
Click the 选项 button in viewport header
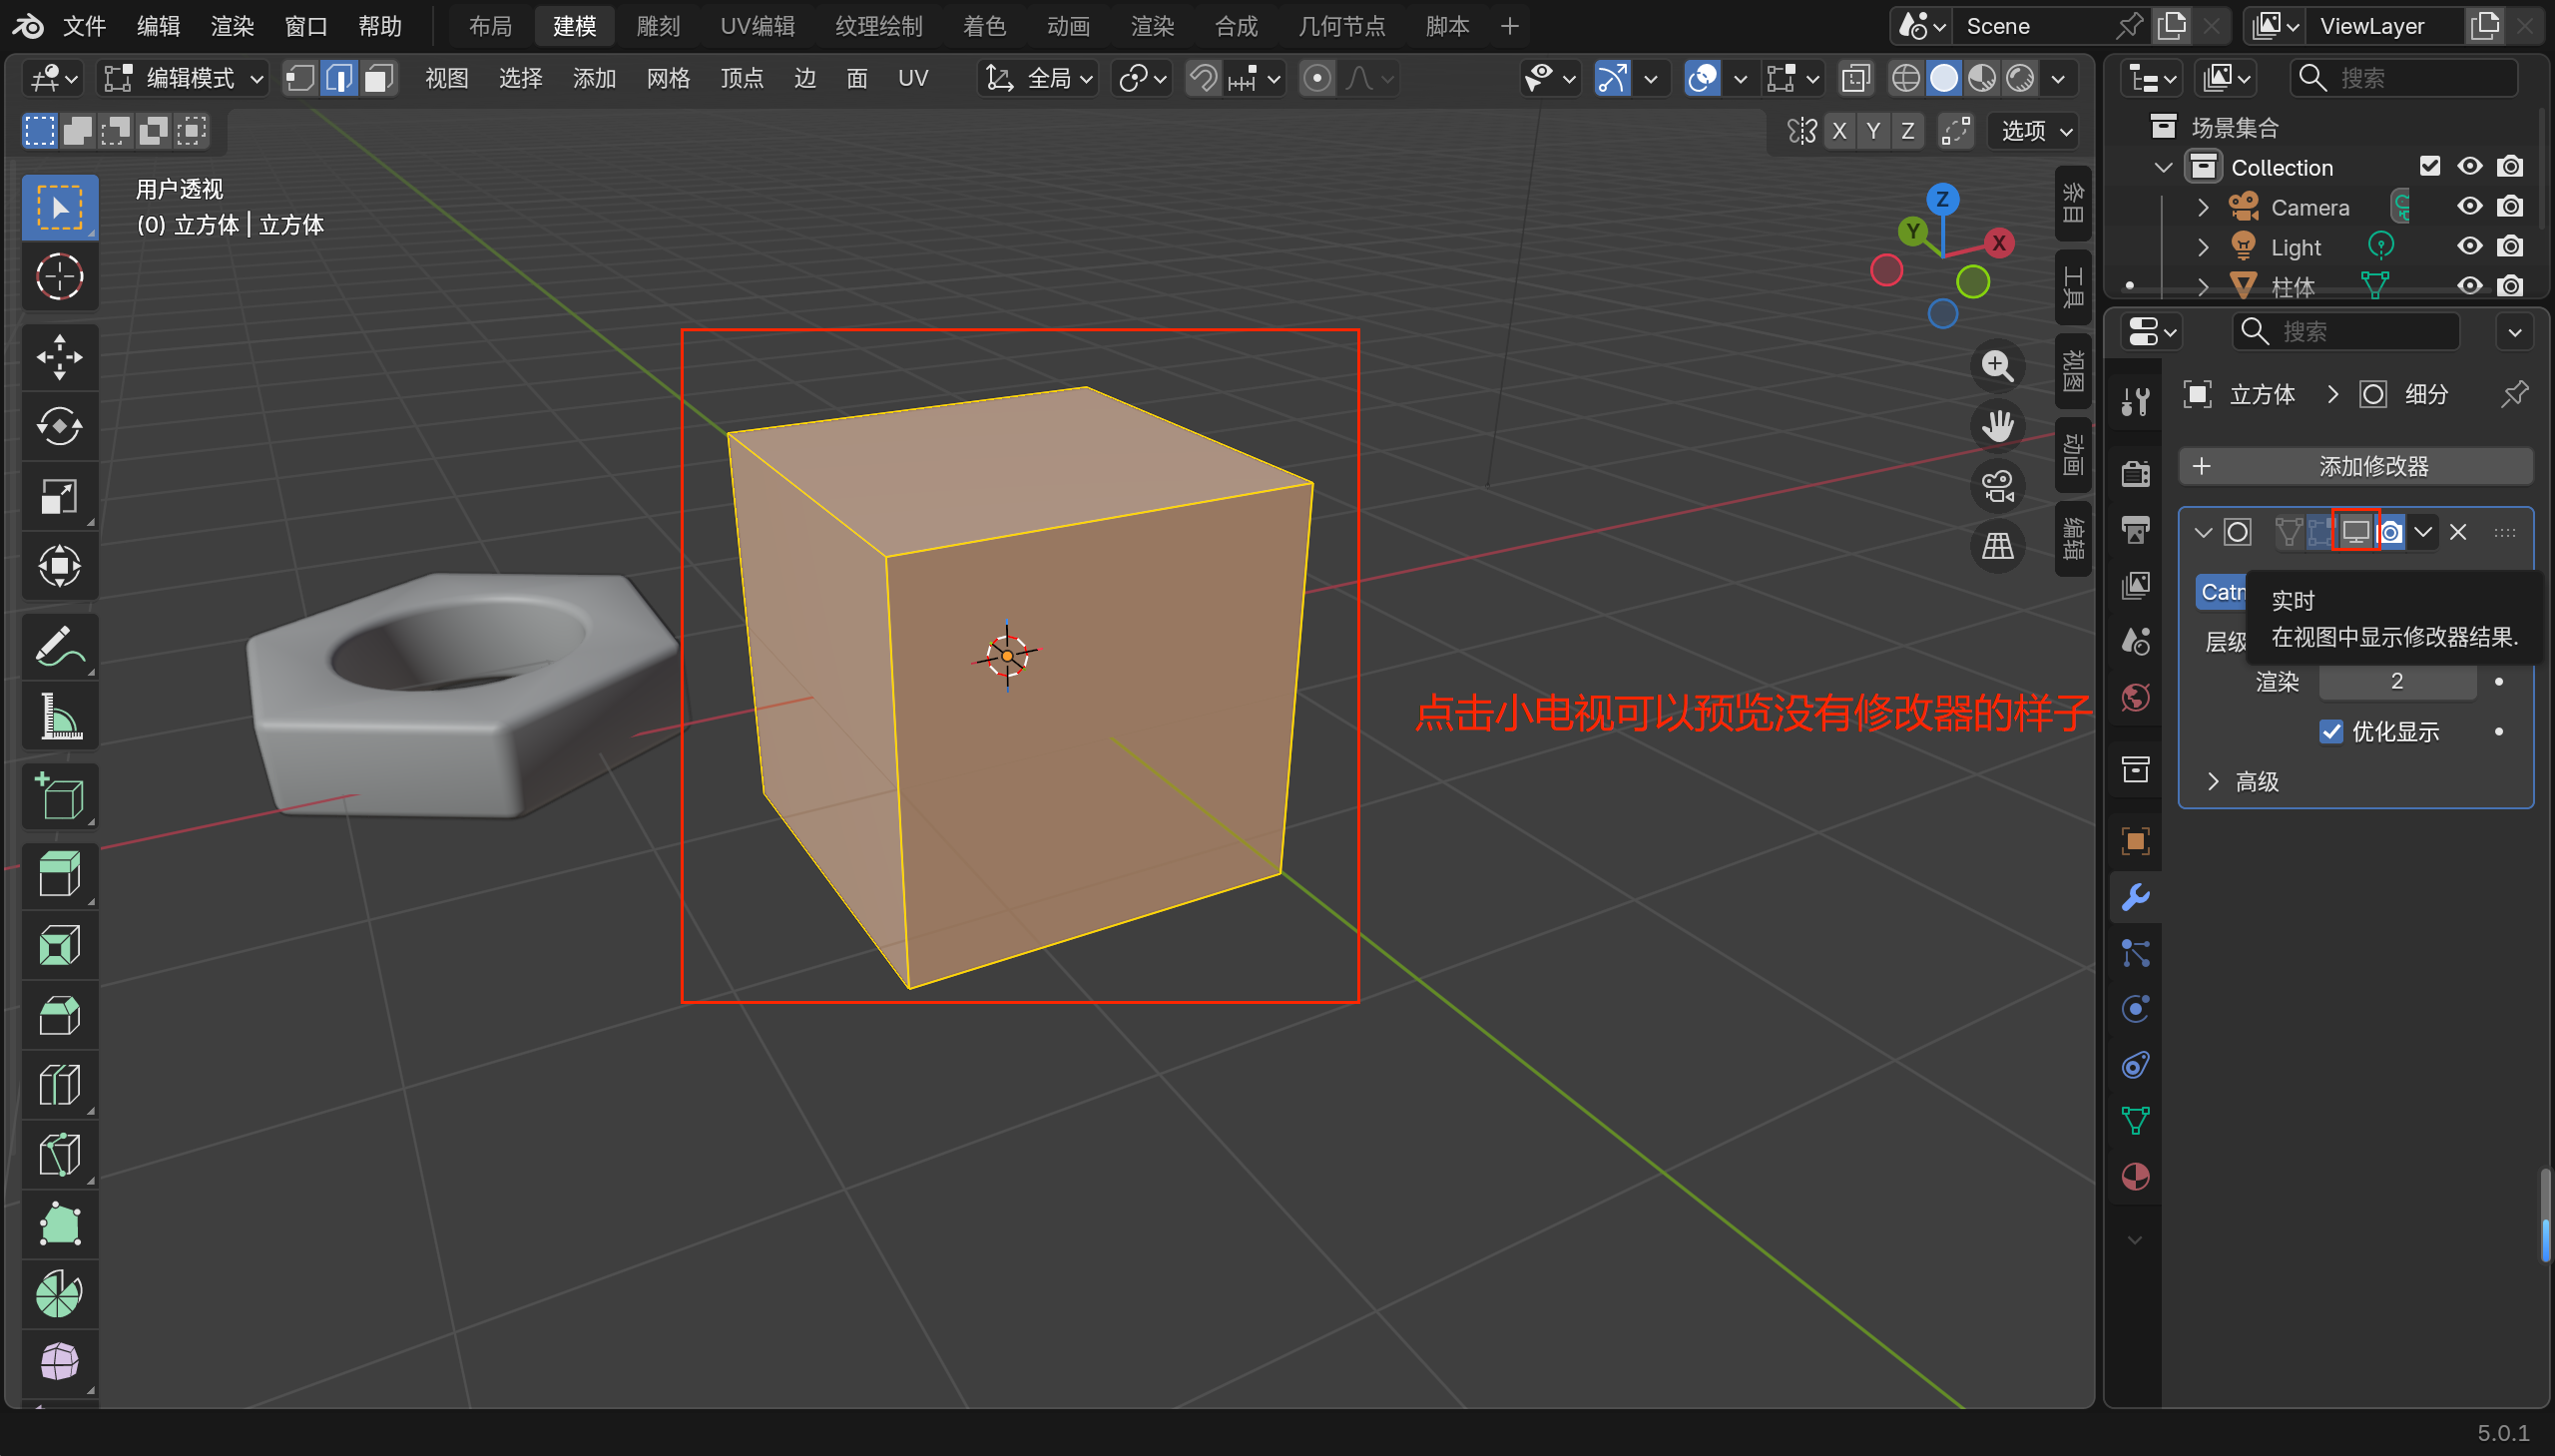(2035, 131)
